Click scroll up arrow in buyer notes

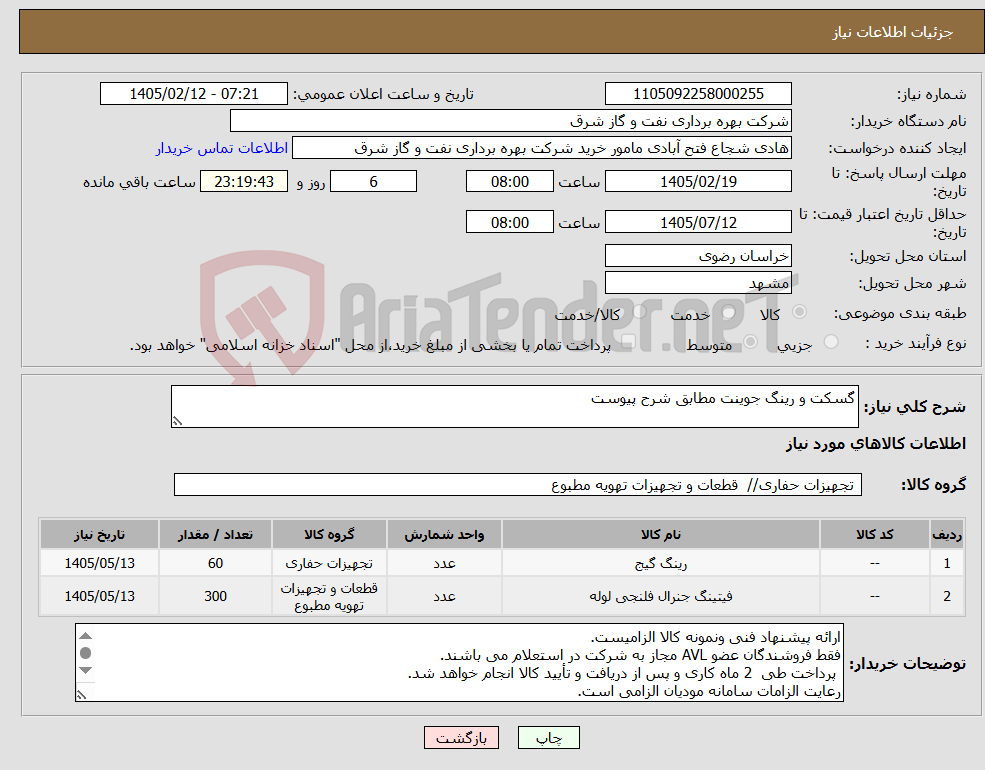[x=86, y=636]
